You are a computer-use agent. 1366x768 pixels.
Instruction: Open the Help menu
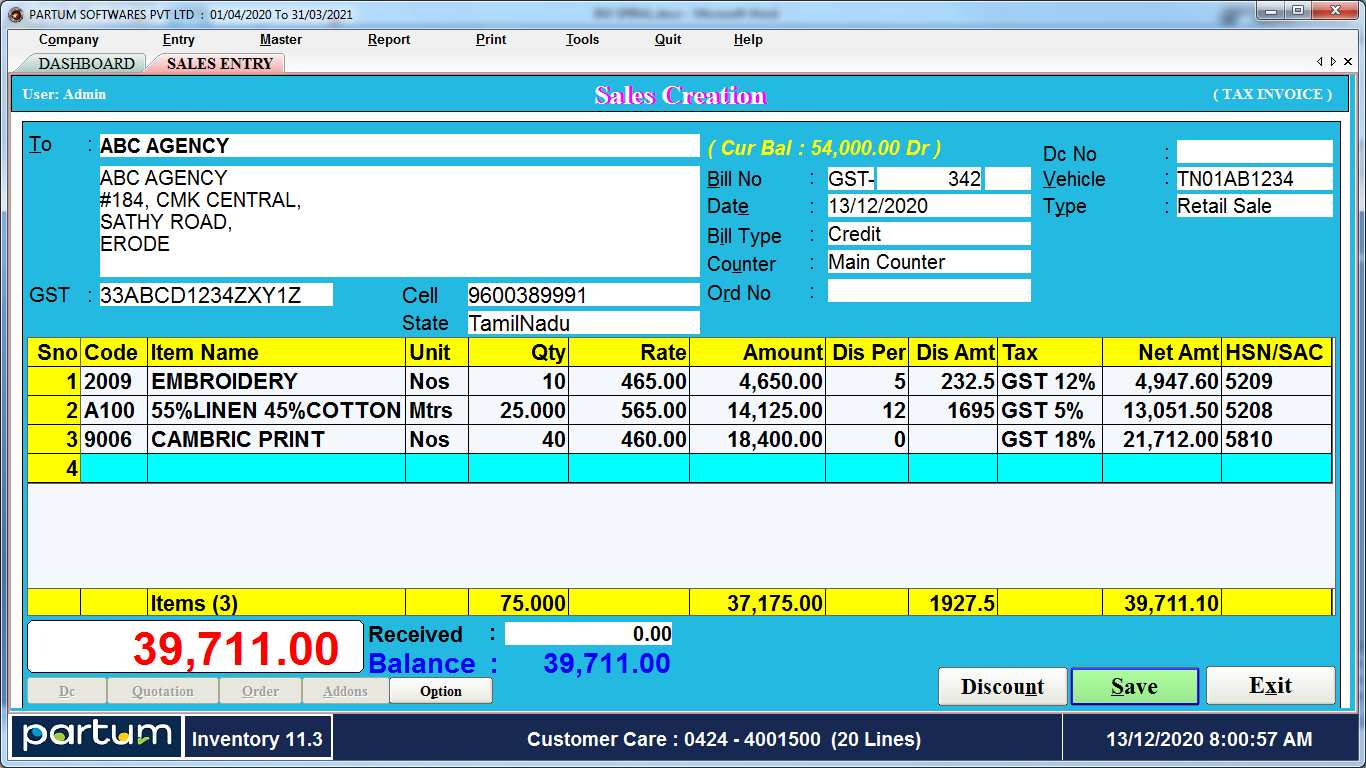point(747,40)
